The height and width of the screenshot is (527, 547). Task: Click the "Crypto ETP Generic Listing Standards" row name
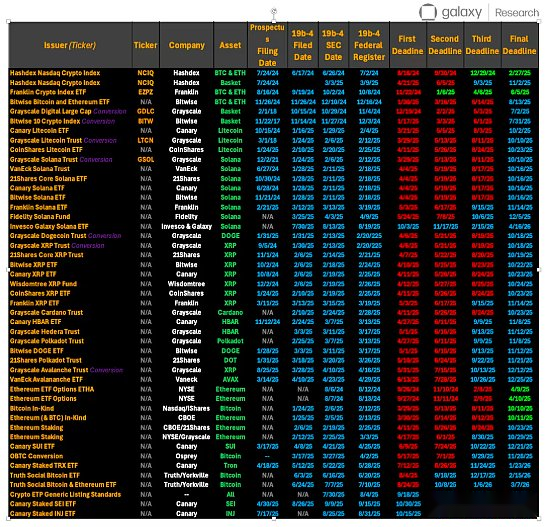point(66,495)
